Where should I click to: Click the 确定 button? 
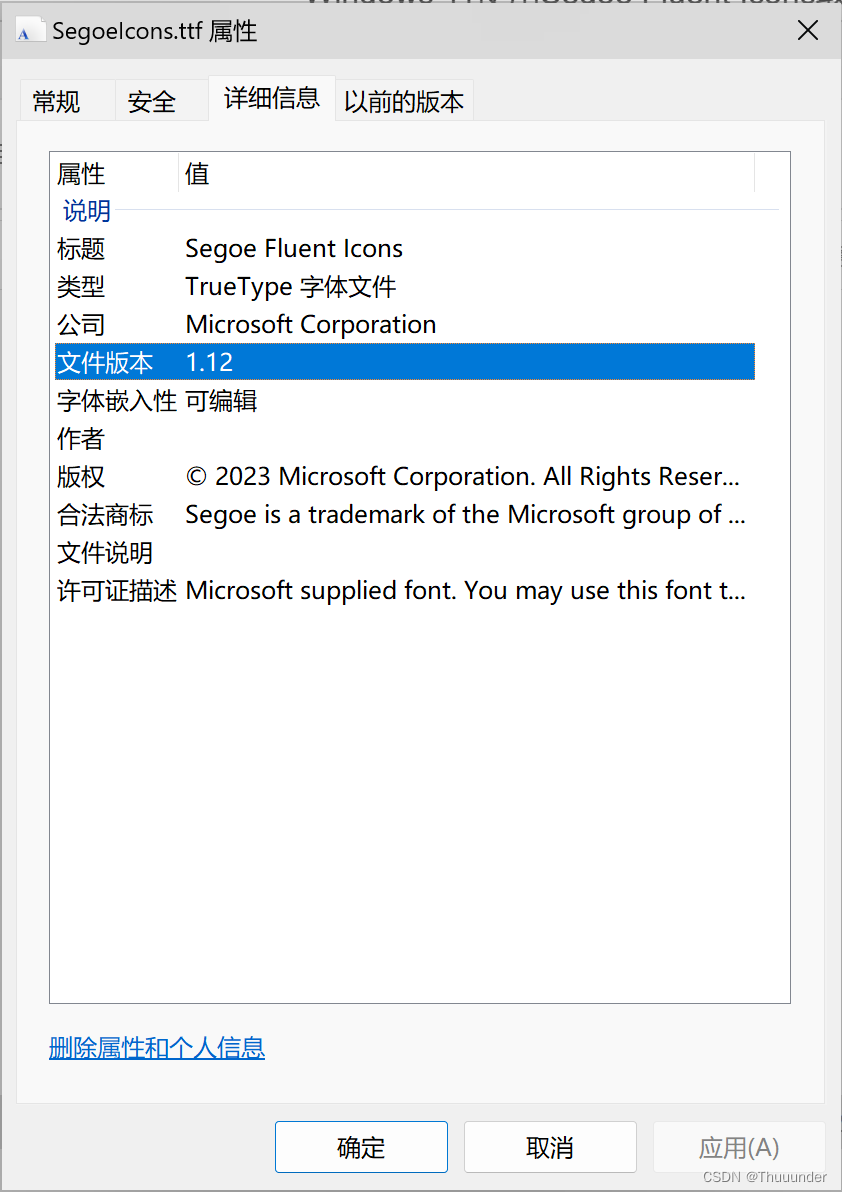click(x=361, y=1147)
